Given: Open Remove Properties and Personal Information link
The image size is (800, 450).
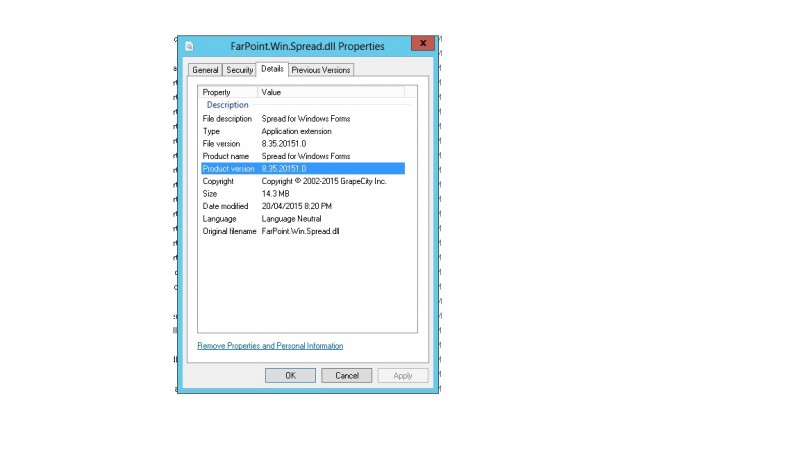Looking at the screenshot, I should [x=270, y=346].
